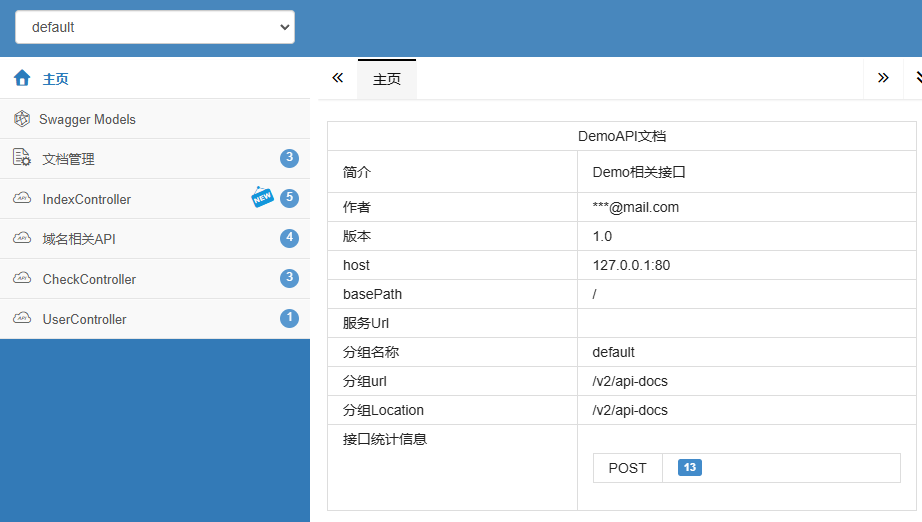
Task: Click the cloud icon next to UserController
Action: [22, 319]
